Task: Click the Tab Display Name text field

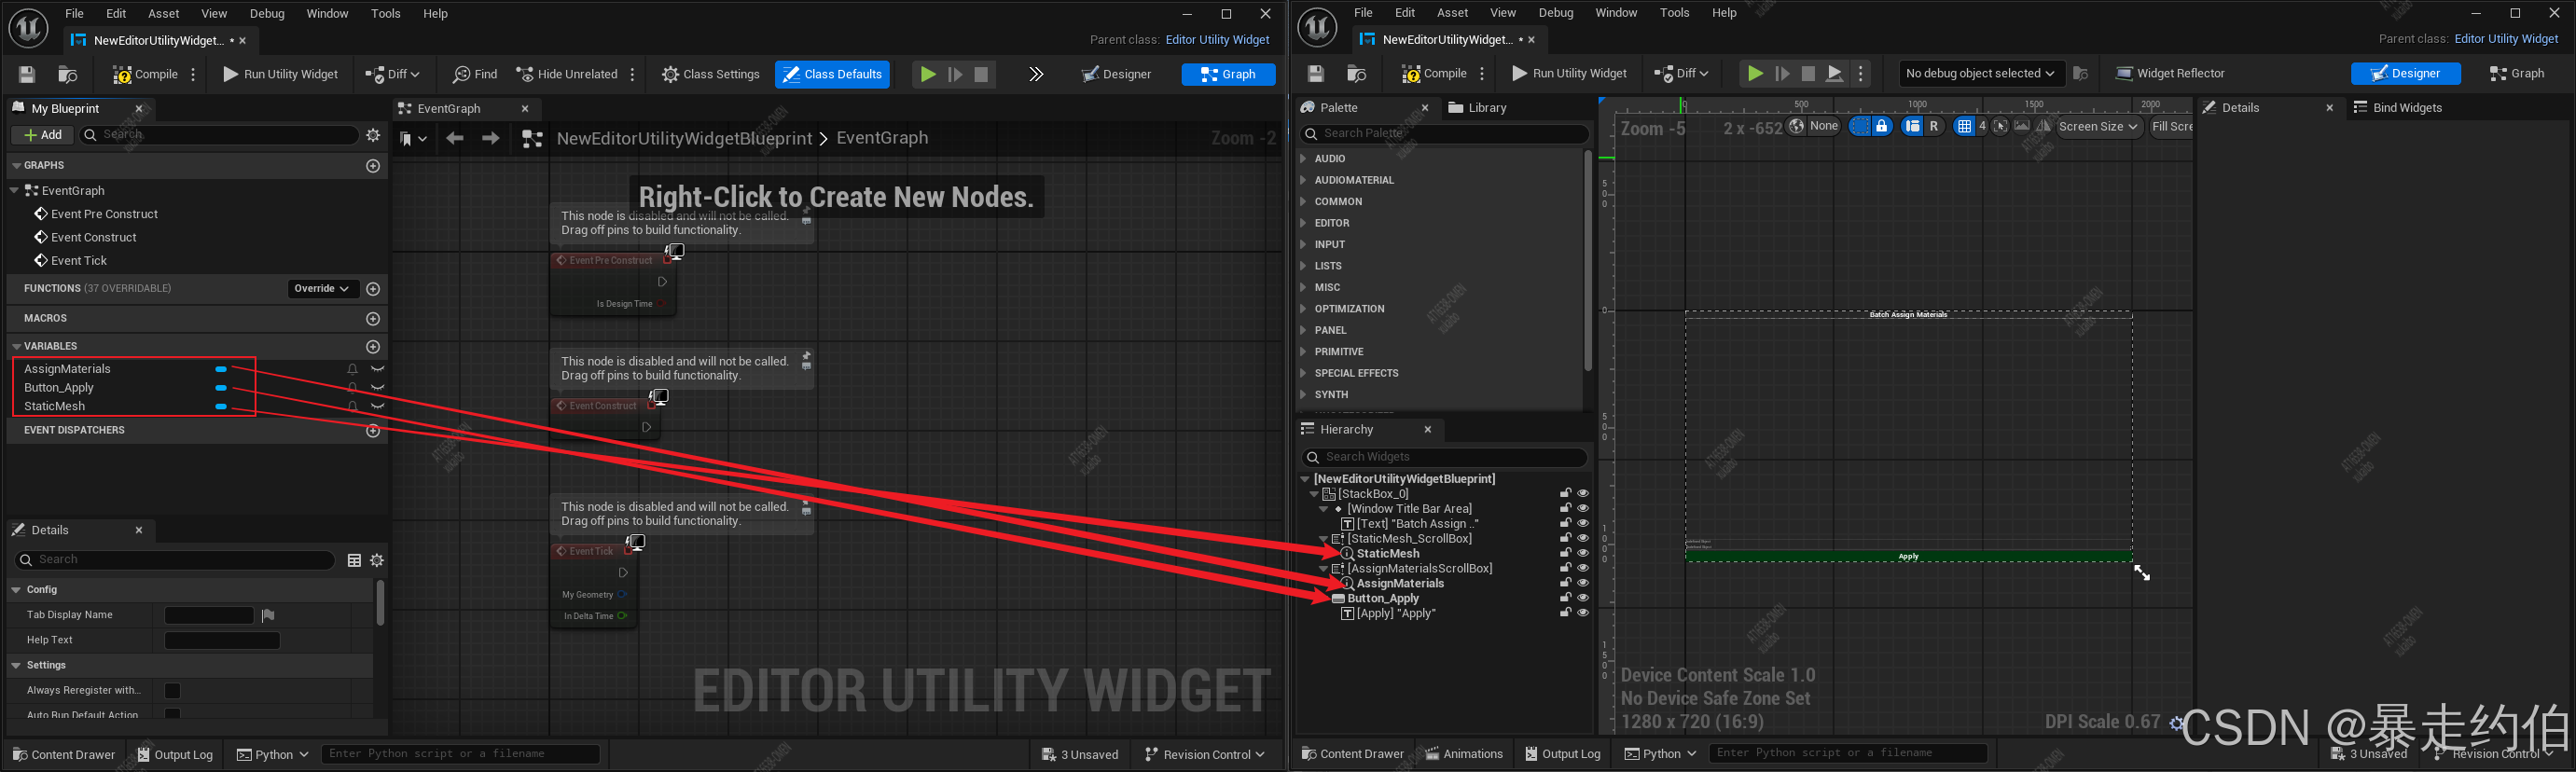Action: [209, 615]
